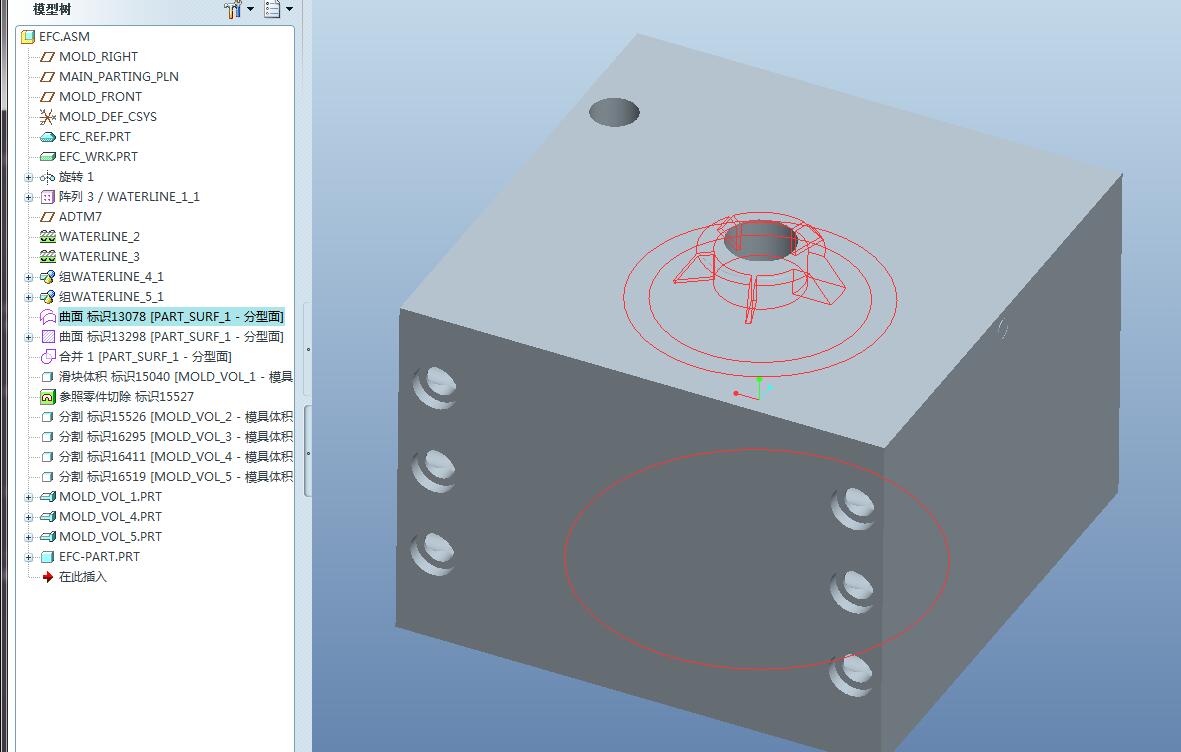Expand the MOLD_VOL_1.PRT node
This screenshot has width=1181, height=752.
click(29, 497)
